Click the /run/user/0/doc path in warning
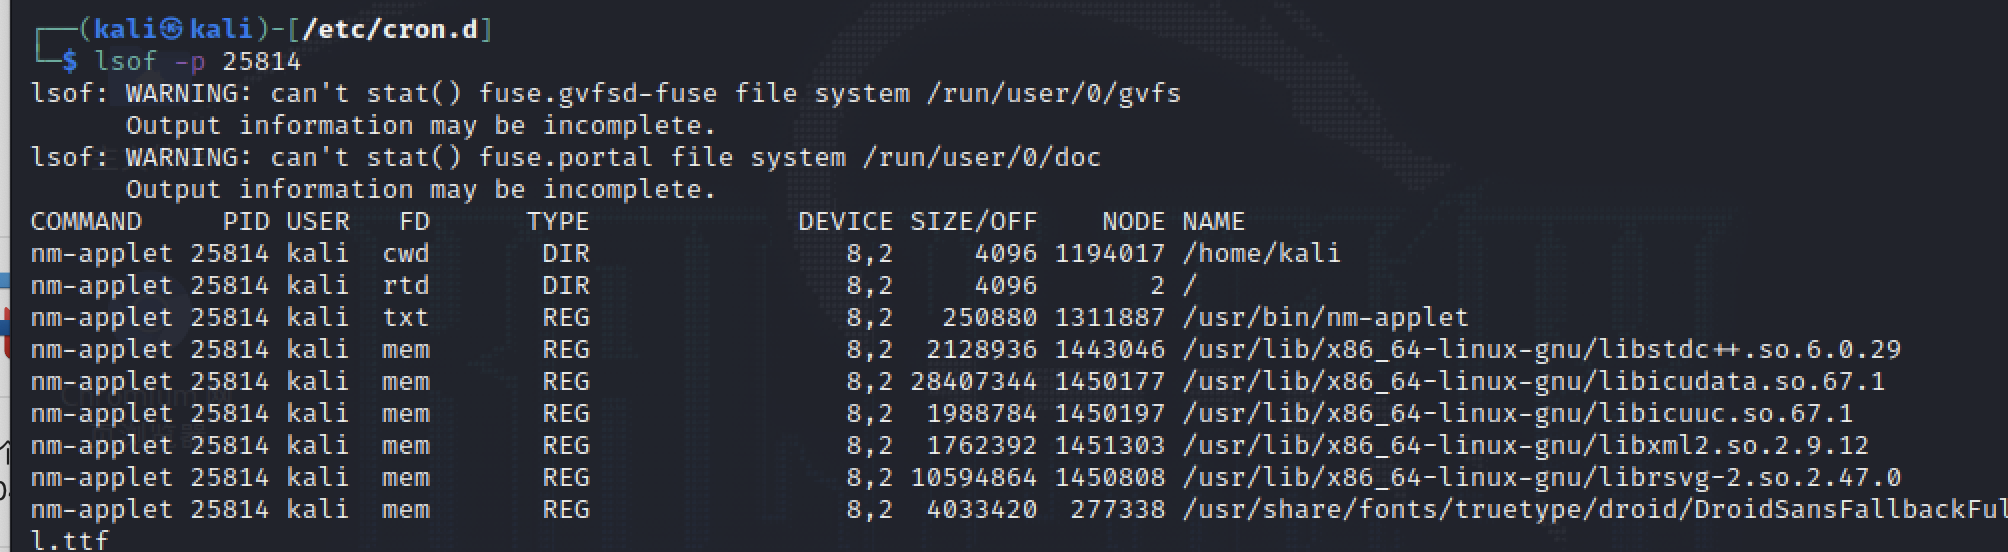Screen dimensions: 2008x552 (x=981, y=158)
